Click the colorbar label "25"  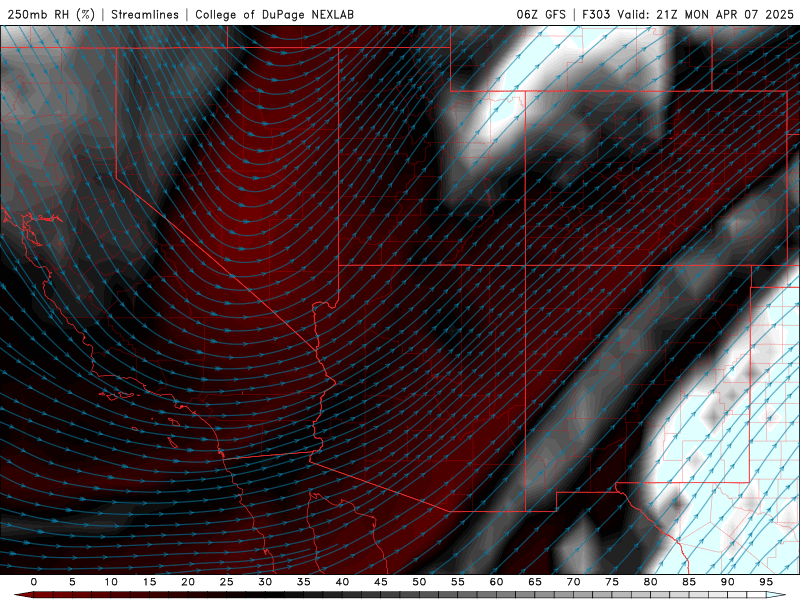point(227,582)
